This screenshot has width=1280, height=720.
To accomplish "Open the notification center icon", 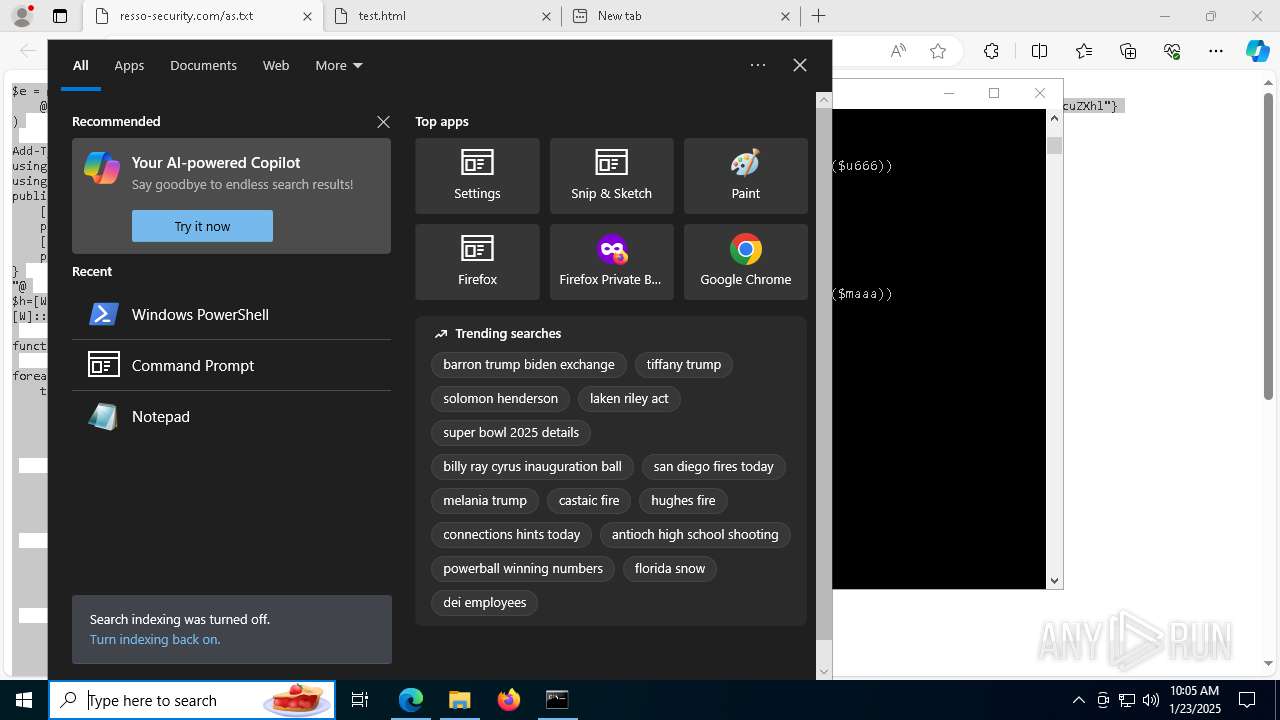I will (x=1247, y=700).
